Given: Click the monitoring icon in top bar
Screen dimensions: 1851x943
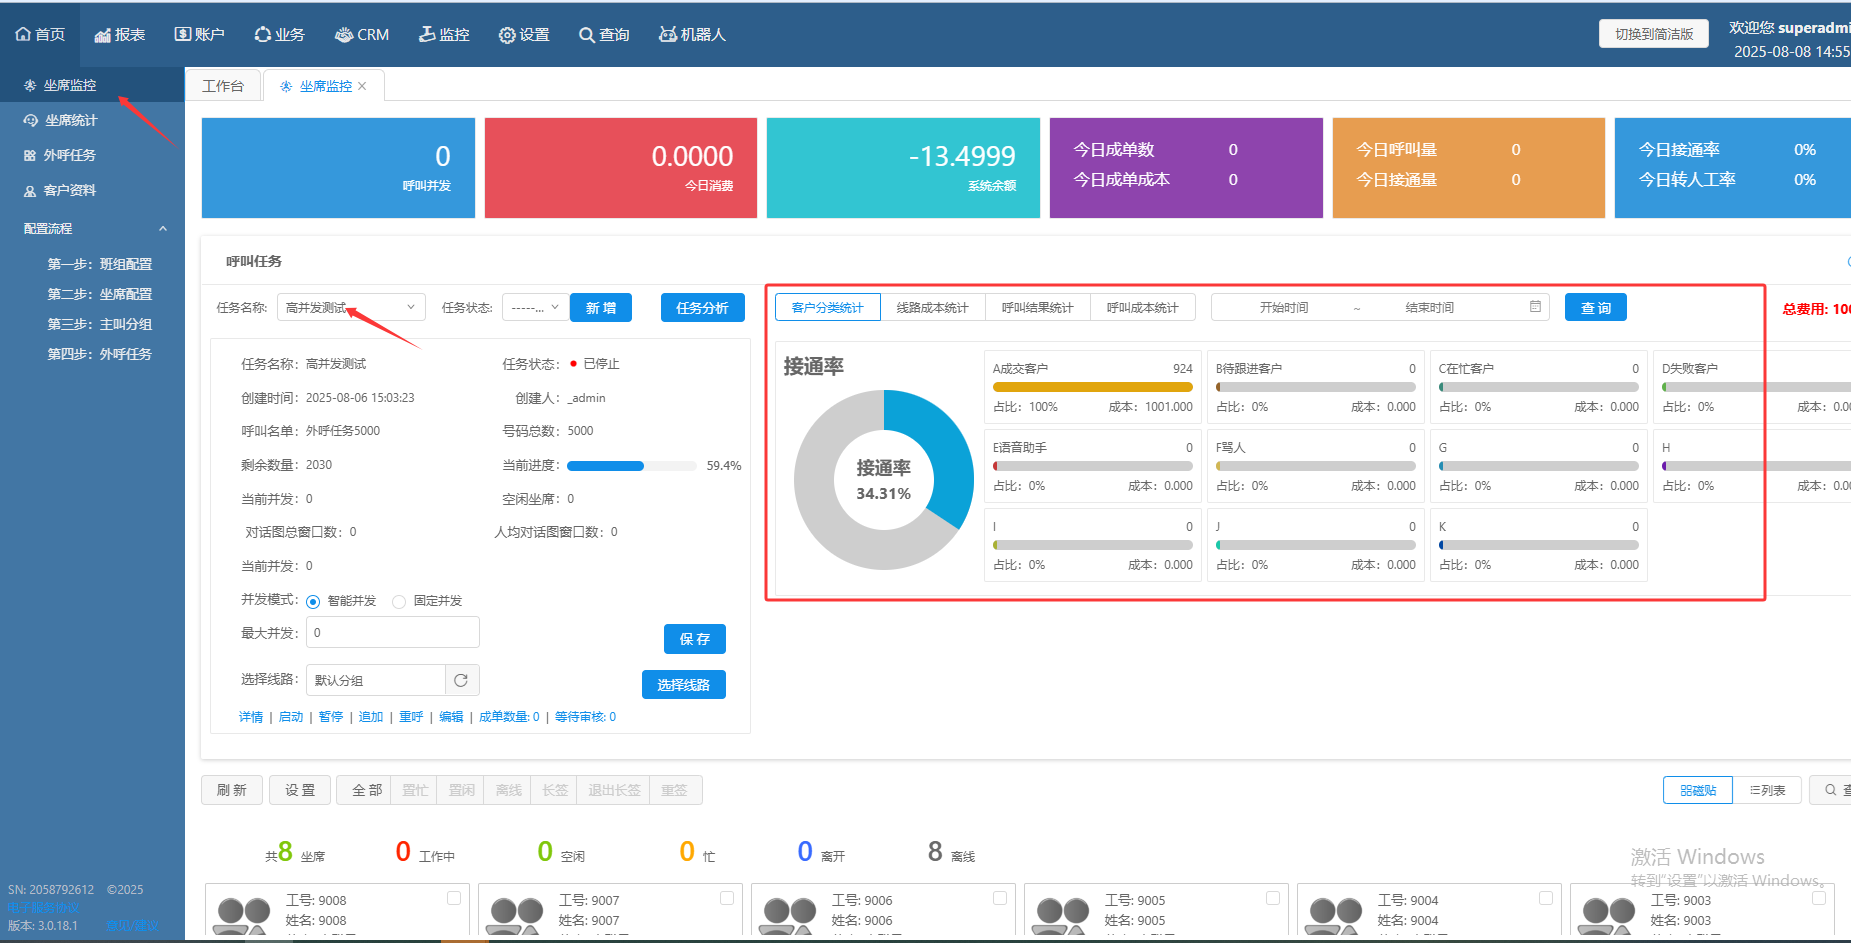Looking at the screenshot, I should click(x=427, y=35).
